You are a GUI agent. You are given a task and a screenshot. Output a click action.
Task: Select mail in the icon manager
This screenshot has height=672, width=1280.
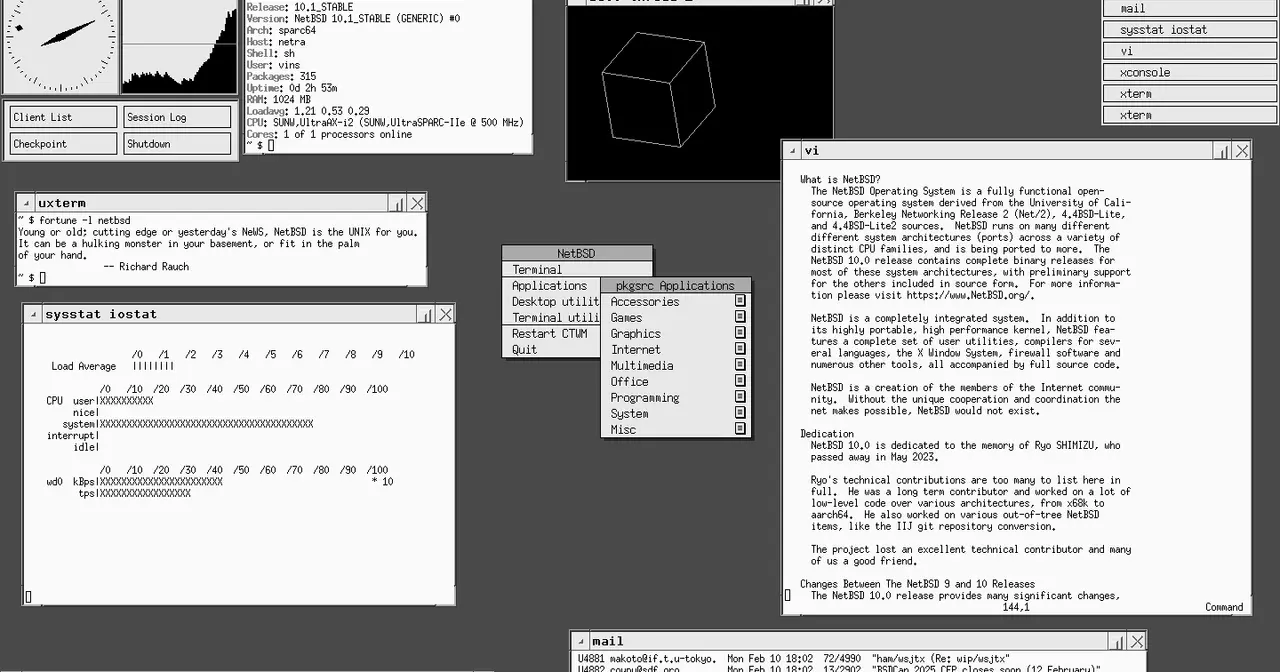(x=1190, y=8)
